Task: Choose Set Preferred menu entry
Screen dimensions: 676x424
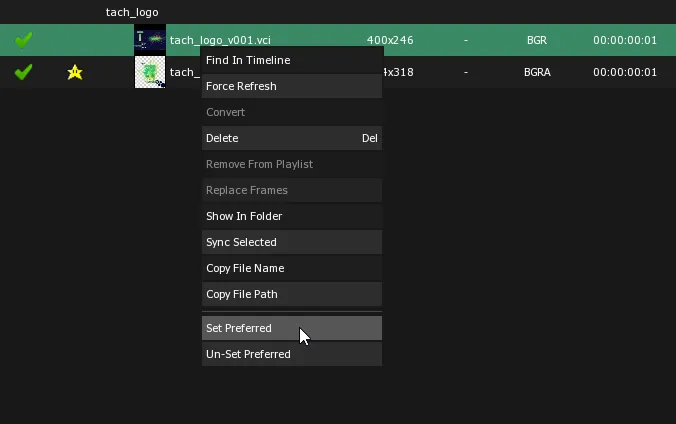Action: [x=292, y=328]
